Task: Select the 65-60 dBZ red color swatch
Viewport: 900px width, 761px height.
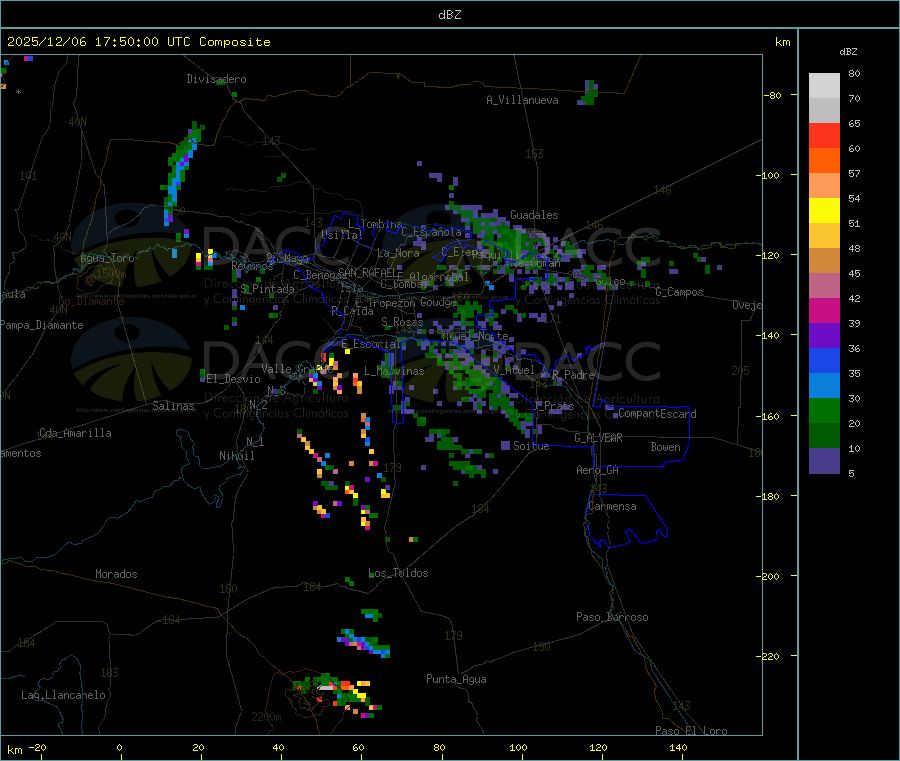Action: [x=824, y=135]
